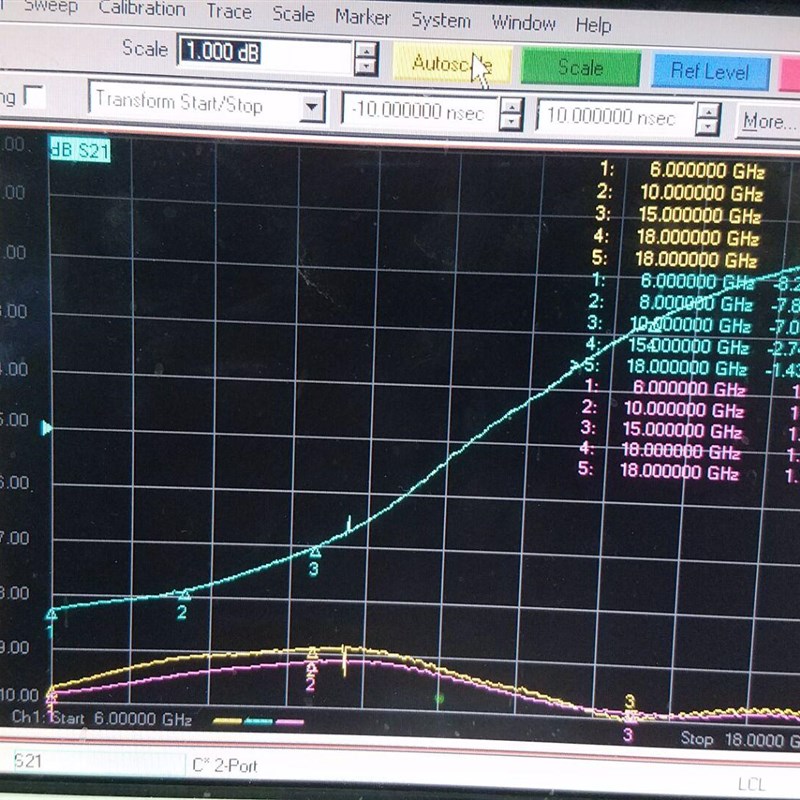The image size is (800, 800).
Task: Click the cyan trace legend line
Action: (x=259, y=721)
